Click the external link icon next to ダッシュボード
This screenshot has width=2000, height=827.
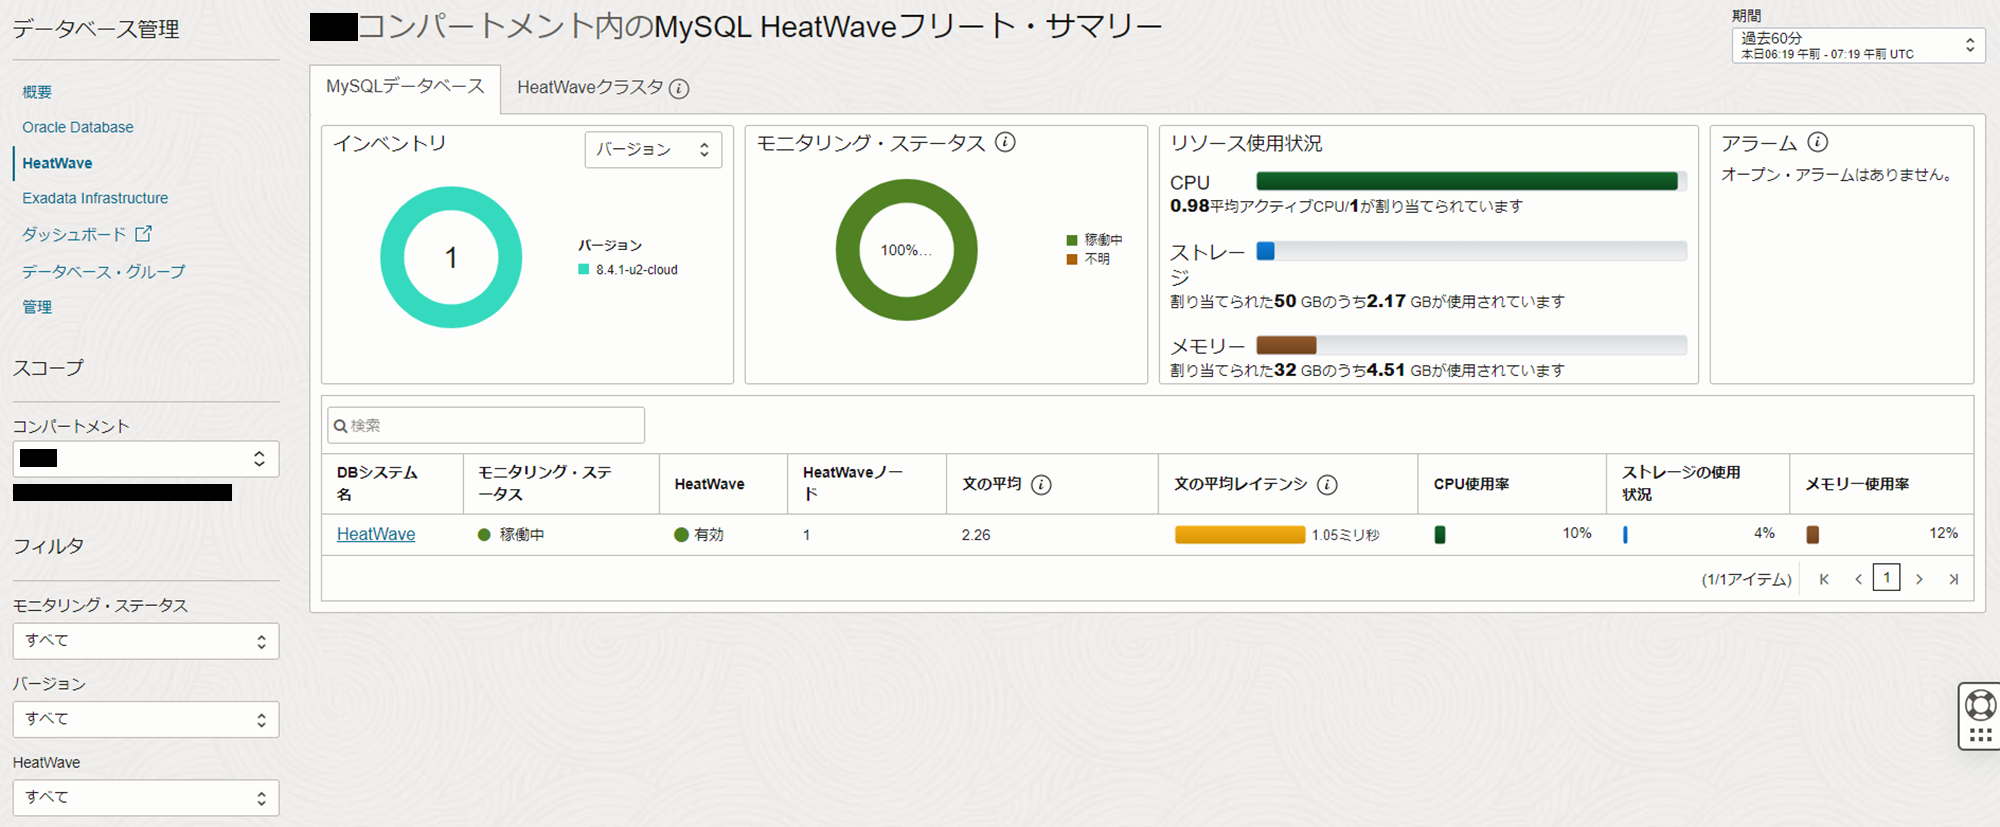point(144,234)
